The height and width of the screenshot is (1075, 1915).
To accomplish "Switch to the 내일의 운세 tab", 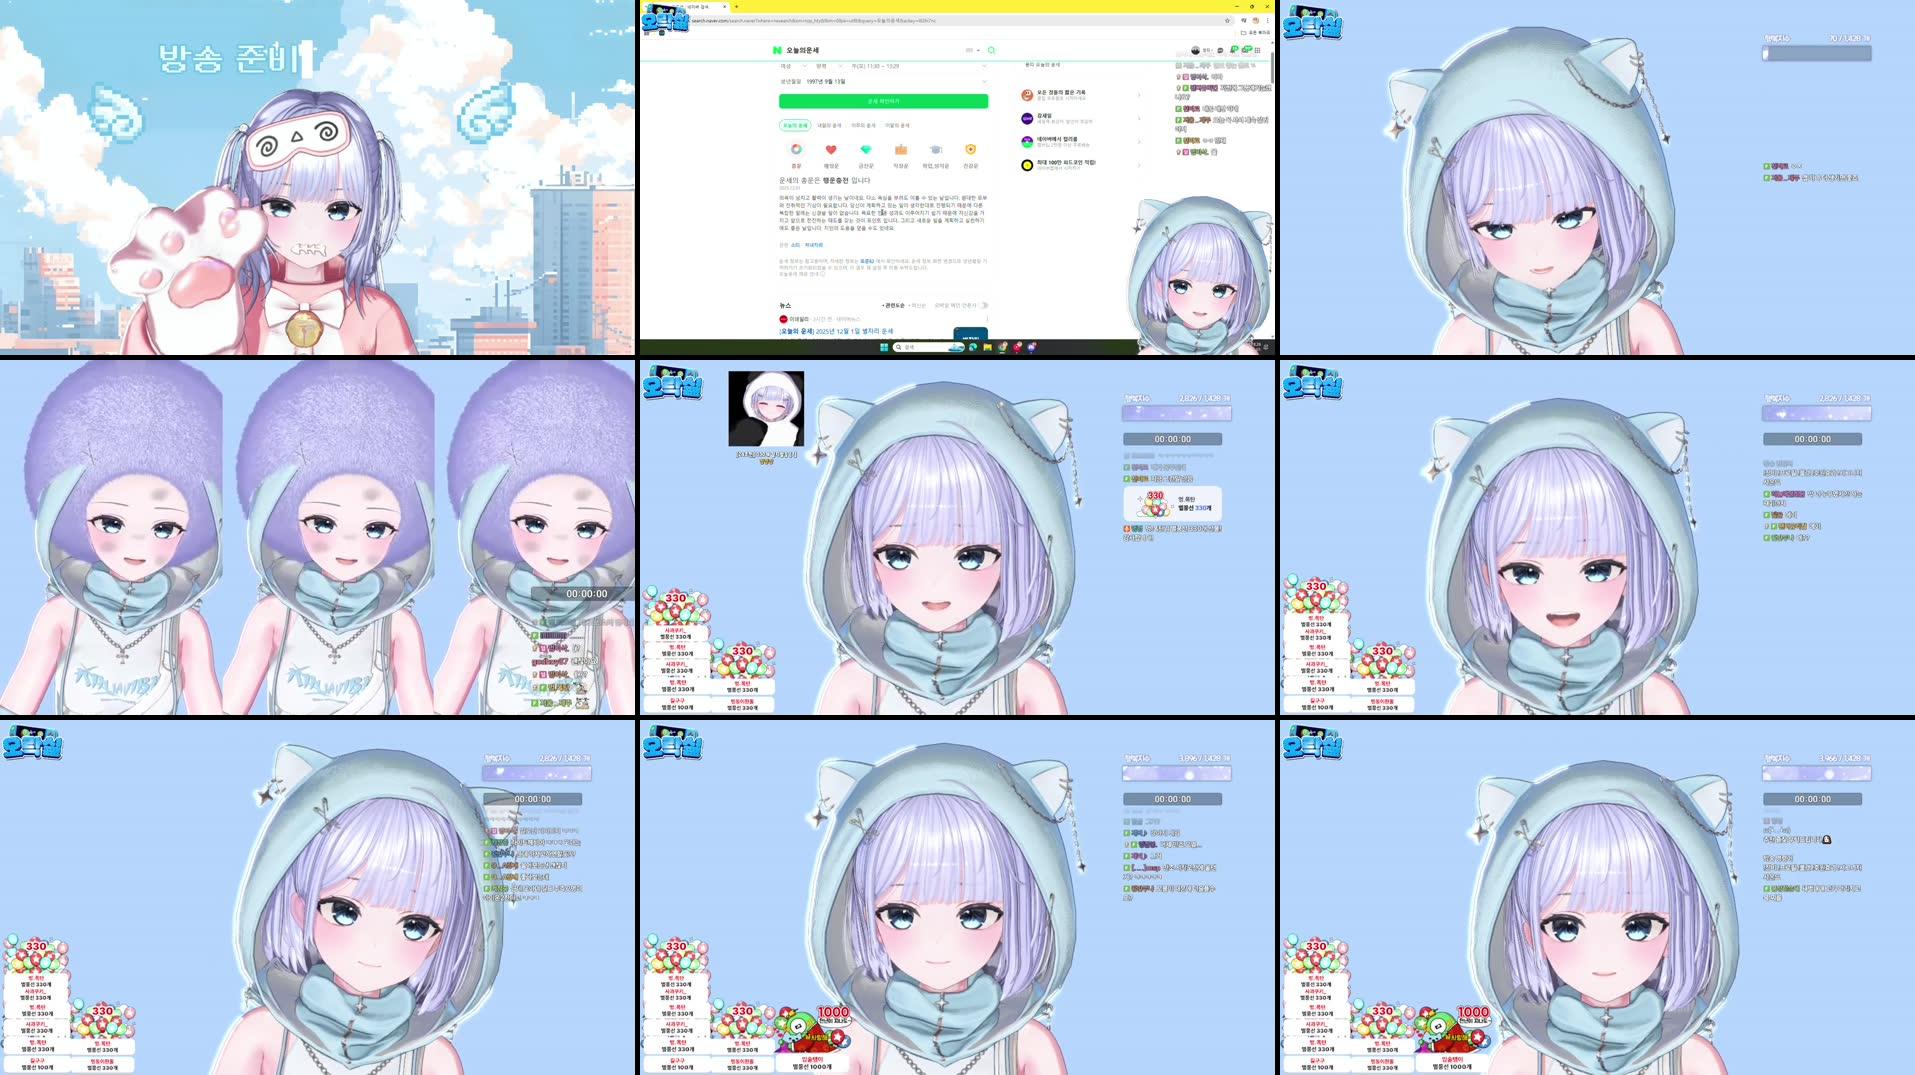I will tap(828, 125).
